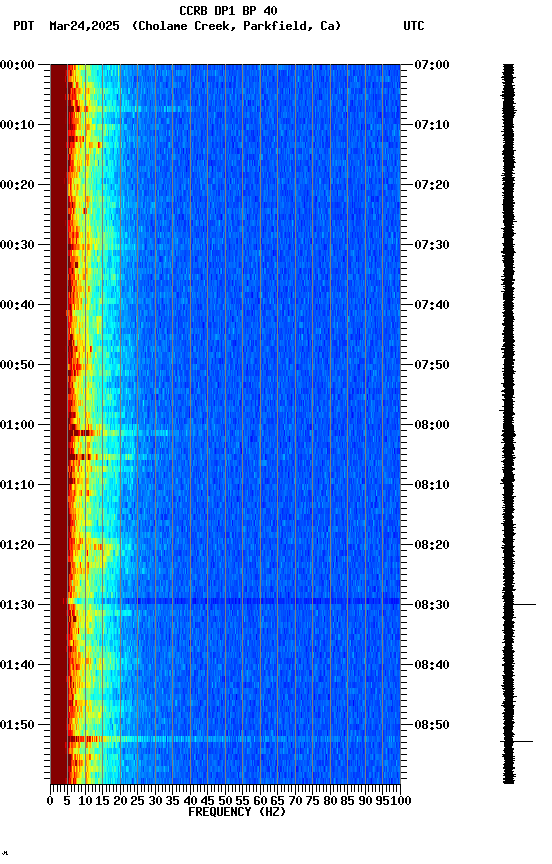Screen dimensions: 552x864
Task: Click the dark blue data gap line at 08:30
Action: click(234, 601)
